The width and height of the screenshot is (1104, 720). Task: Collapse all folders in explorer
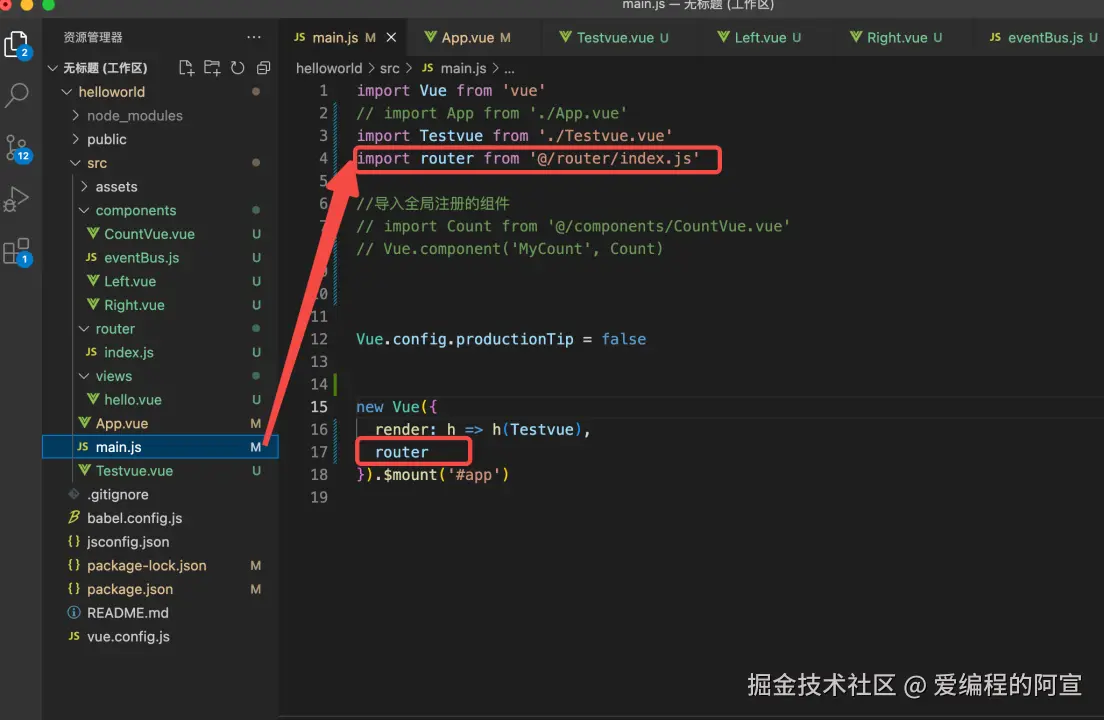(x=263, y=68)
